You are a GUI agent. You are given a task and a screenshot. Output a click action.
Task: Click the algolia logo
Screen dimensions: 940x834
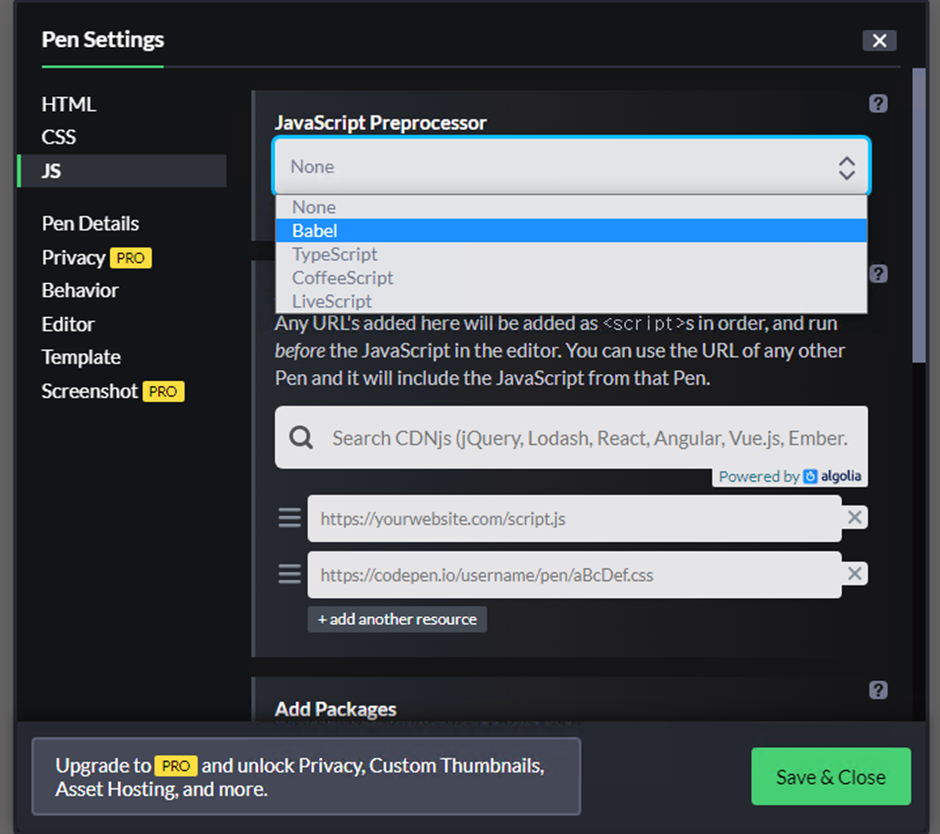tap(833, 476)
